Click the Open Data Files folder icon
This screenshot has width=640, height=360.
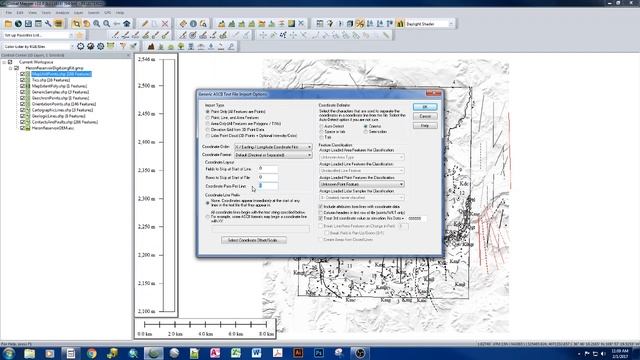click(x=8, y=24)
